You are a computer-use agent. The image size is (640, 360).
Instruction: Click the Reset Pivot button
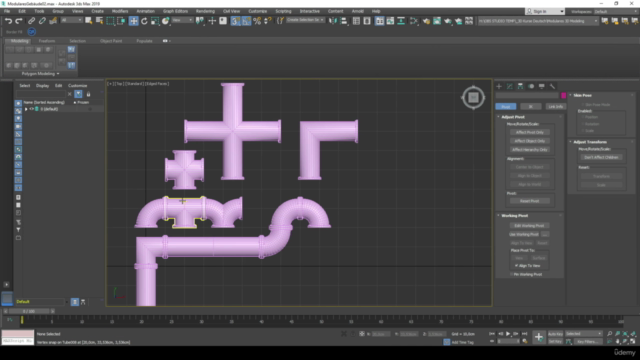(x=529, y=201)
